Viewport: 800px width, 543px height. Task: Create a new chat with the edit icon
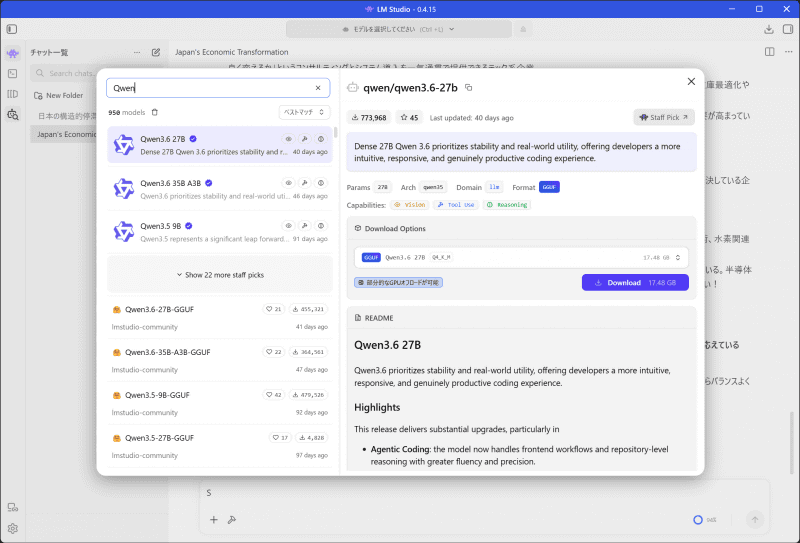(x=156, y=52)
